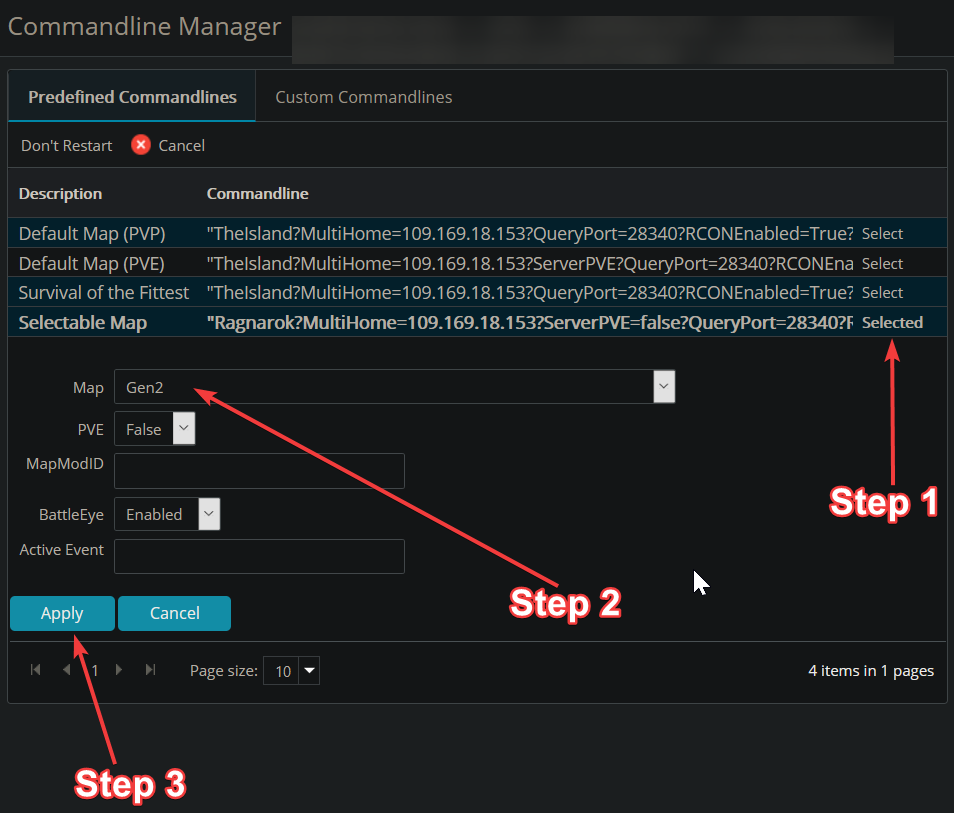
Task: Open the Page size dropdown
Action: pos(309,671)
